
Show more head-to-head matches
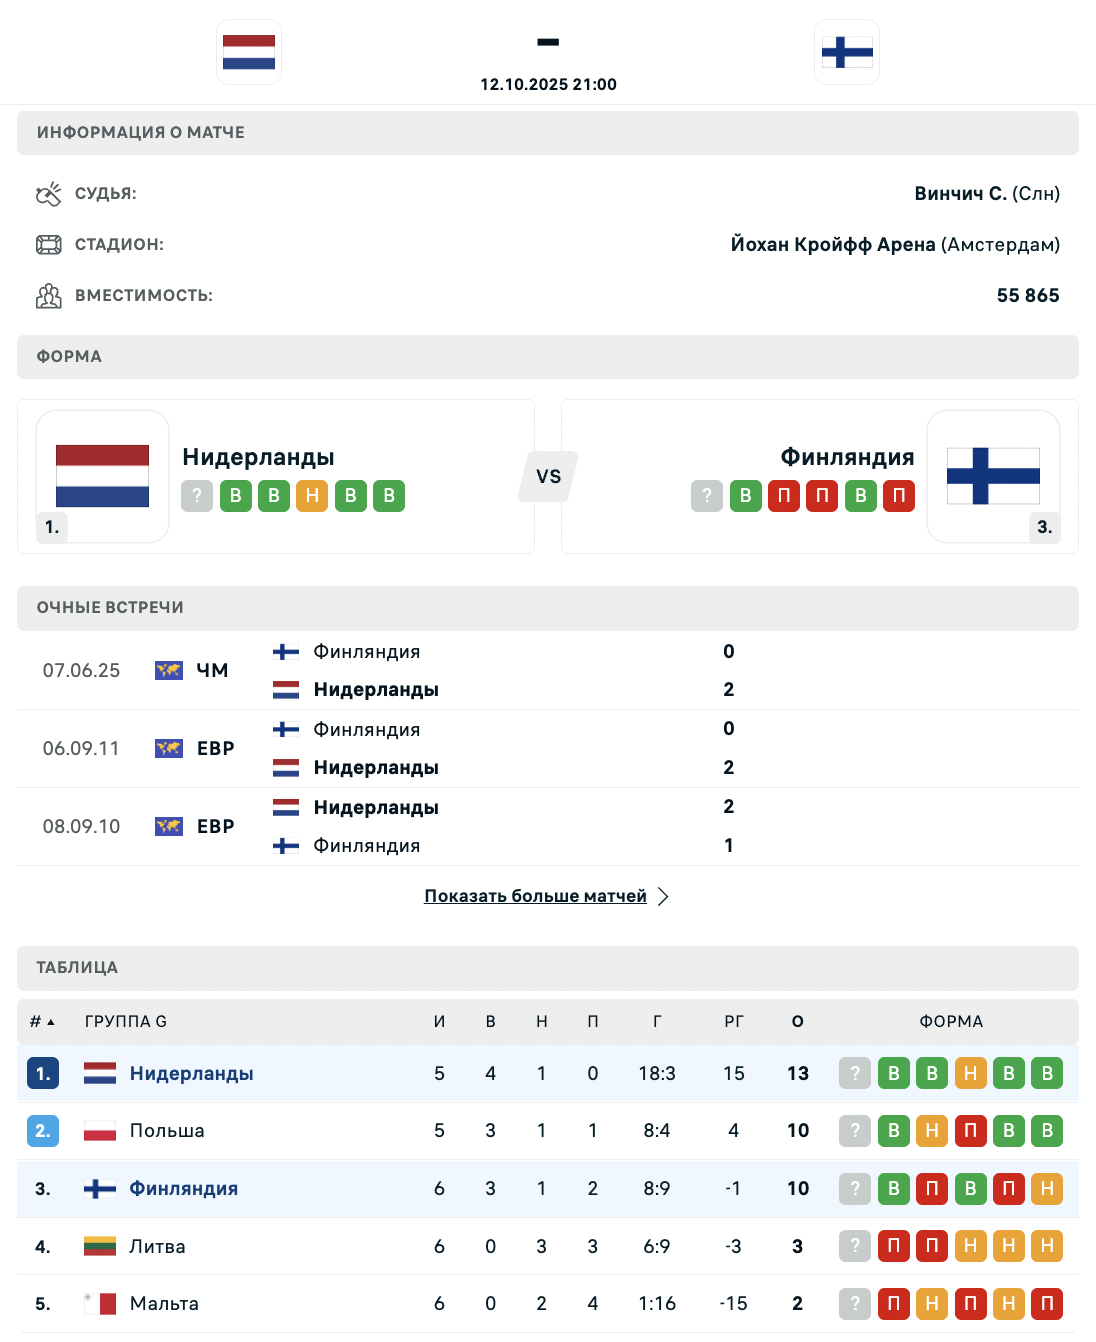coord(535,896)
